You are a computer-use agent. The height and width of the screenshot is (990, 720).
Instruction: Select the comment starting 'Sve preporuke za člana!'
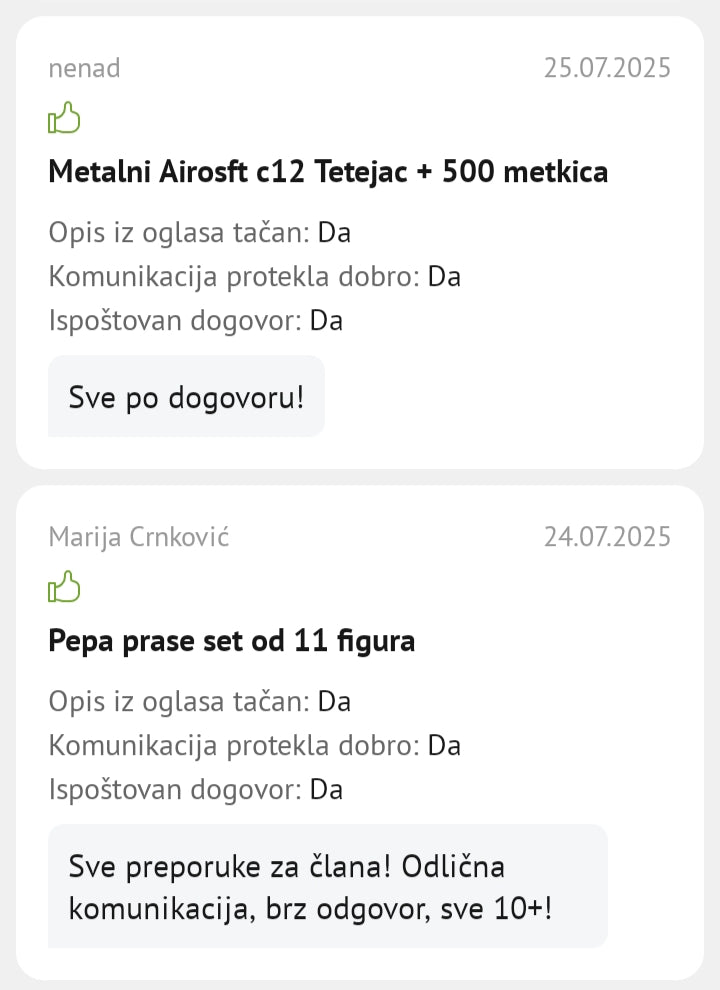[x=310, y=887]
